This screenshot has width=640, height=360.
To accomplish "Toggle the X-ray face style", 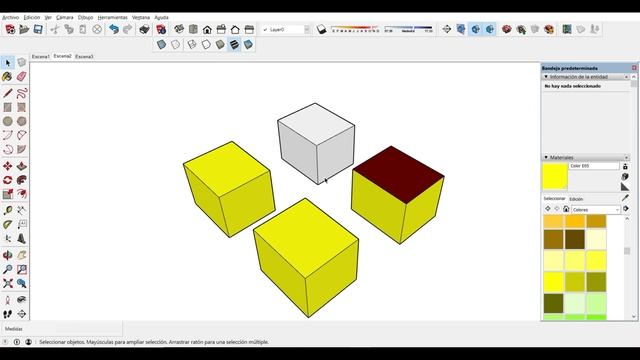I will 162,44.
